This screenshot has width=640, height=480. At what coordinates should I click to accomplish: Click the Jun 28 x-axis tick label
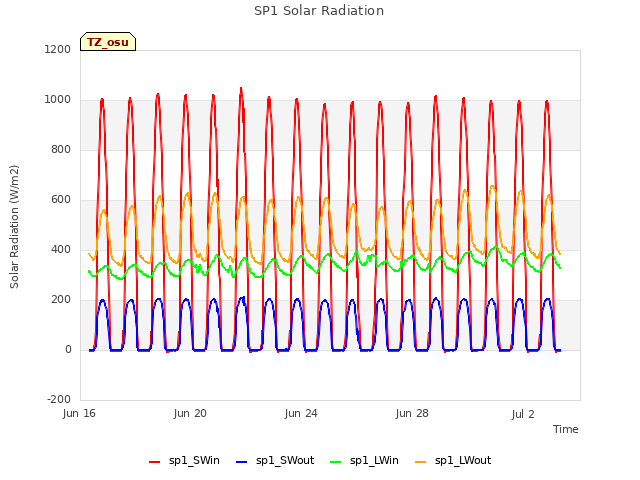[x=412, y=413]
